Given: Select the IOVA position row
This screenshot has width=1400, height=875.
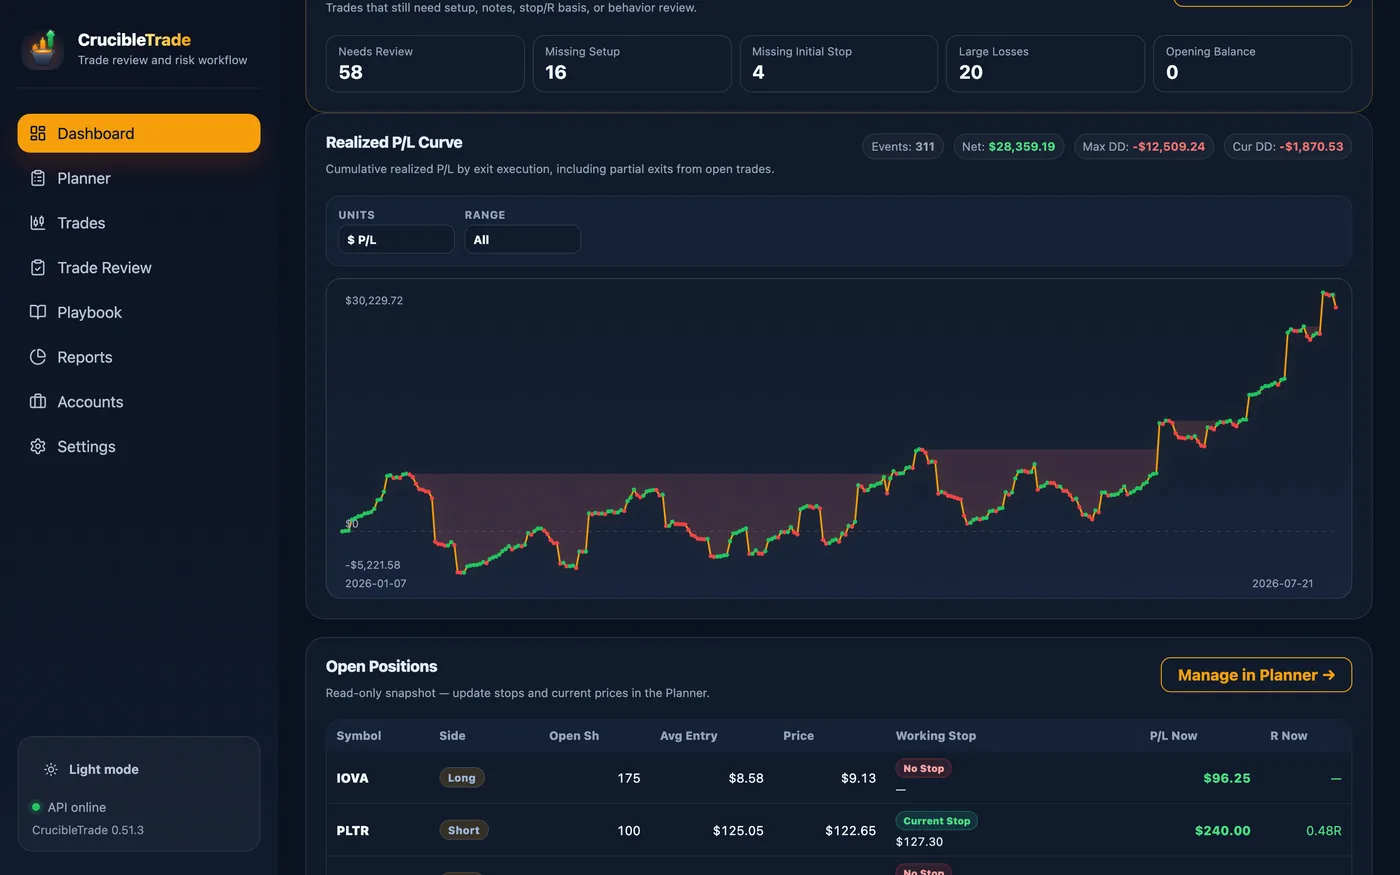Looking at the screenshot, I should click(x=838, y=778).
